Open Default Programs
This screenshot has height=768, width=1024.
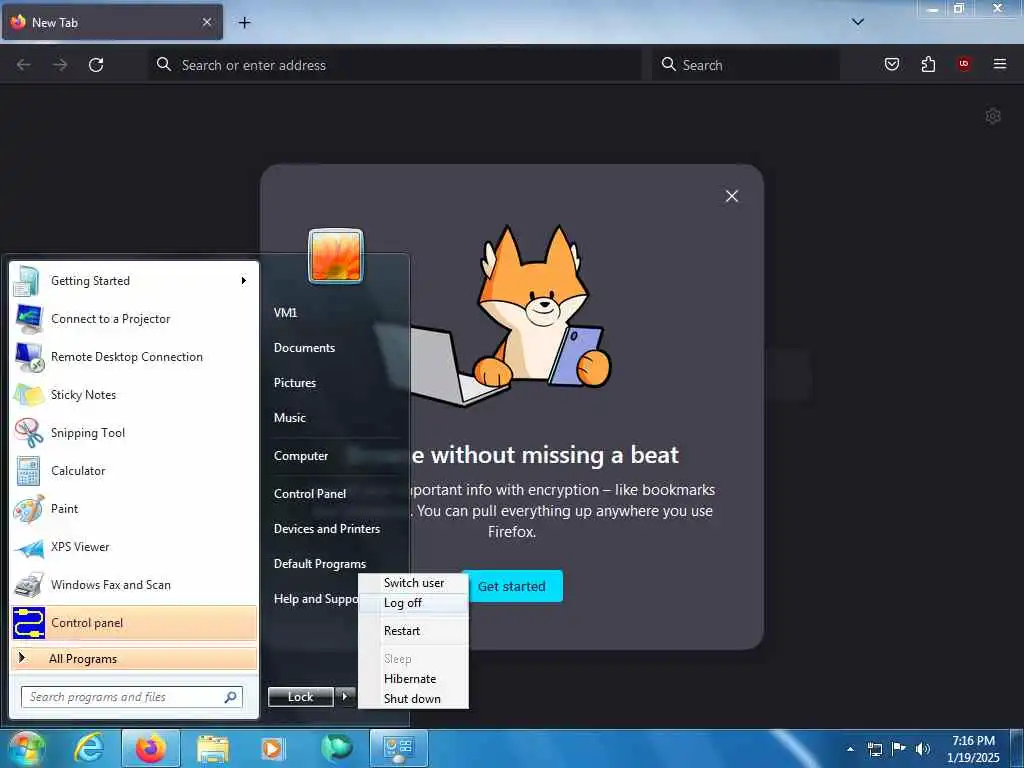319,564
